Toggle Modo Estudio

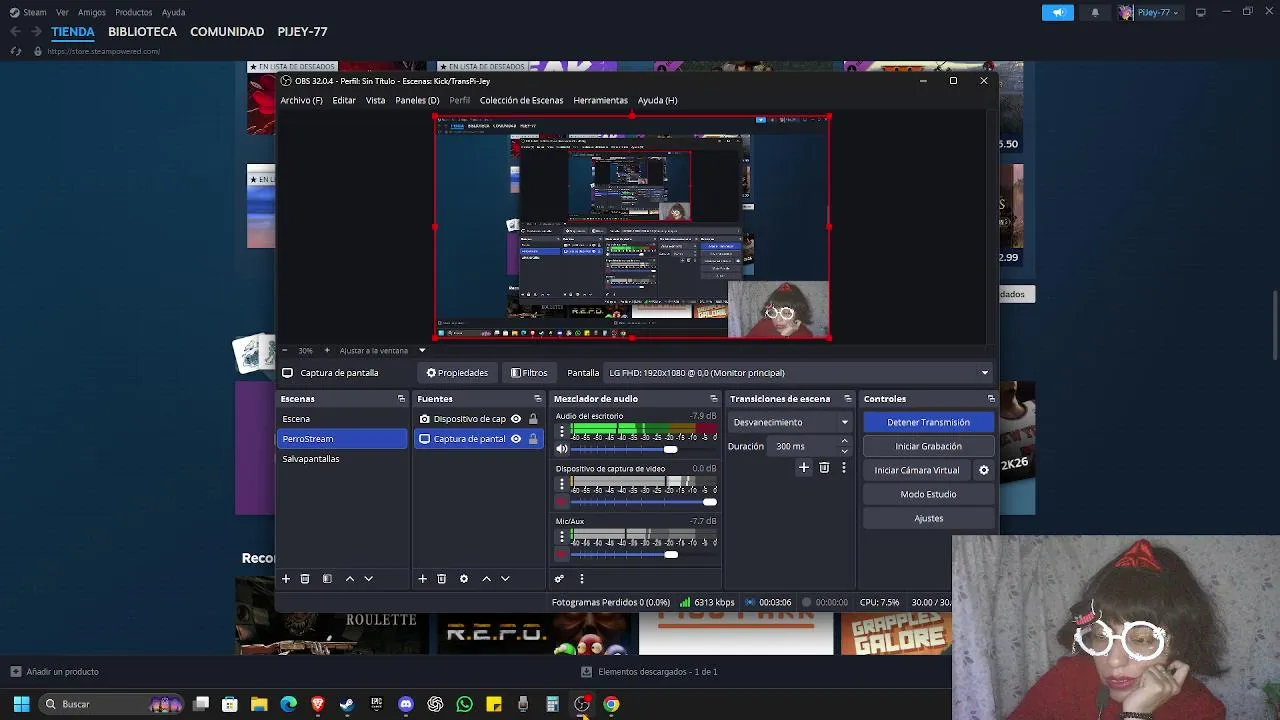[928, 494]
